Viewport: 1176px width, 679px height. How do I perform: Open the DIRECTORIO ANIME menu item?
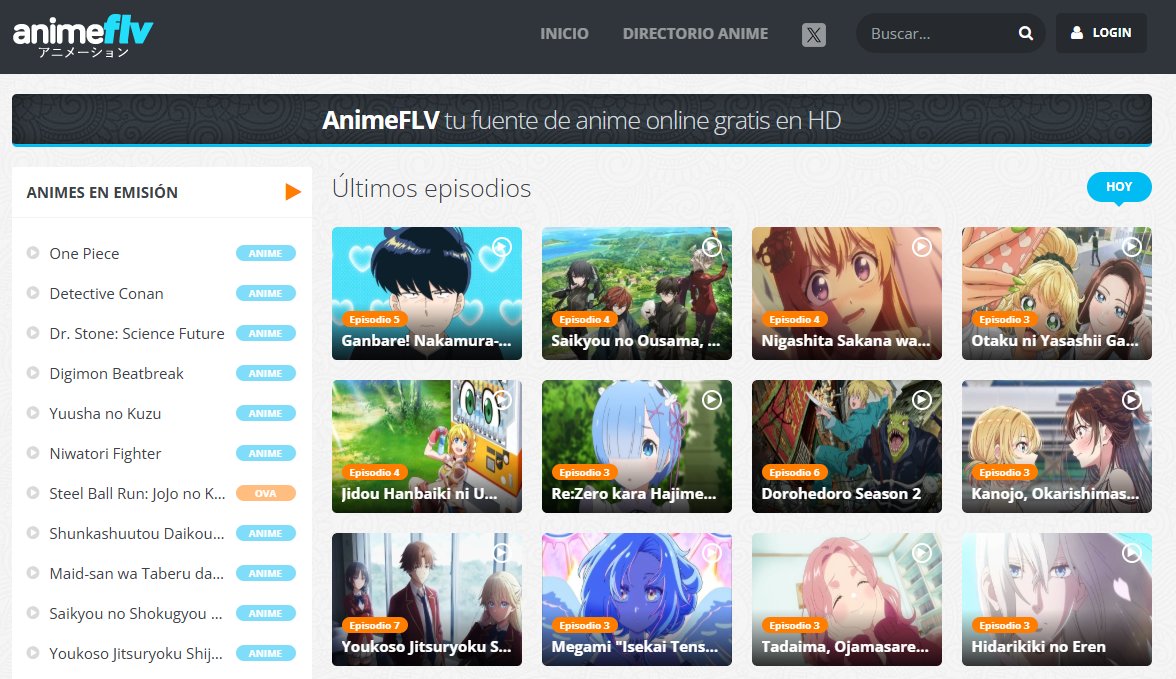[x=695, y=34]
